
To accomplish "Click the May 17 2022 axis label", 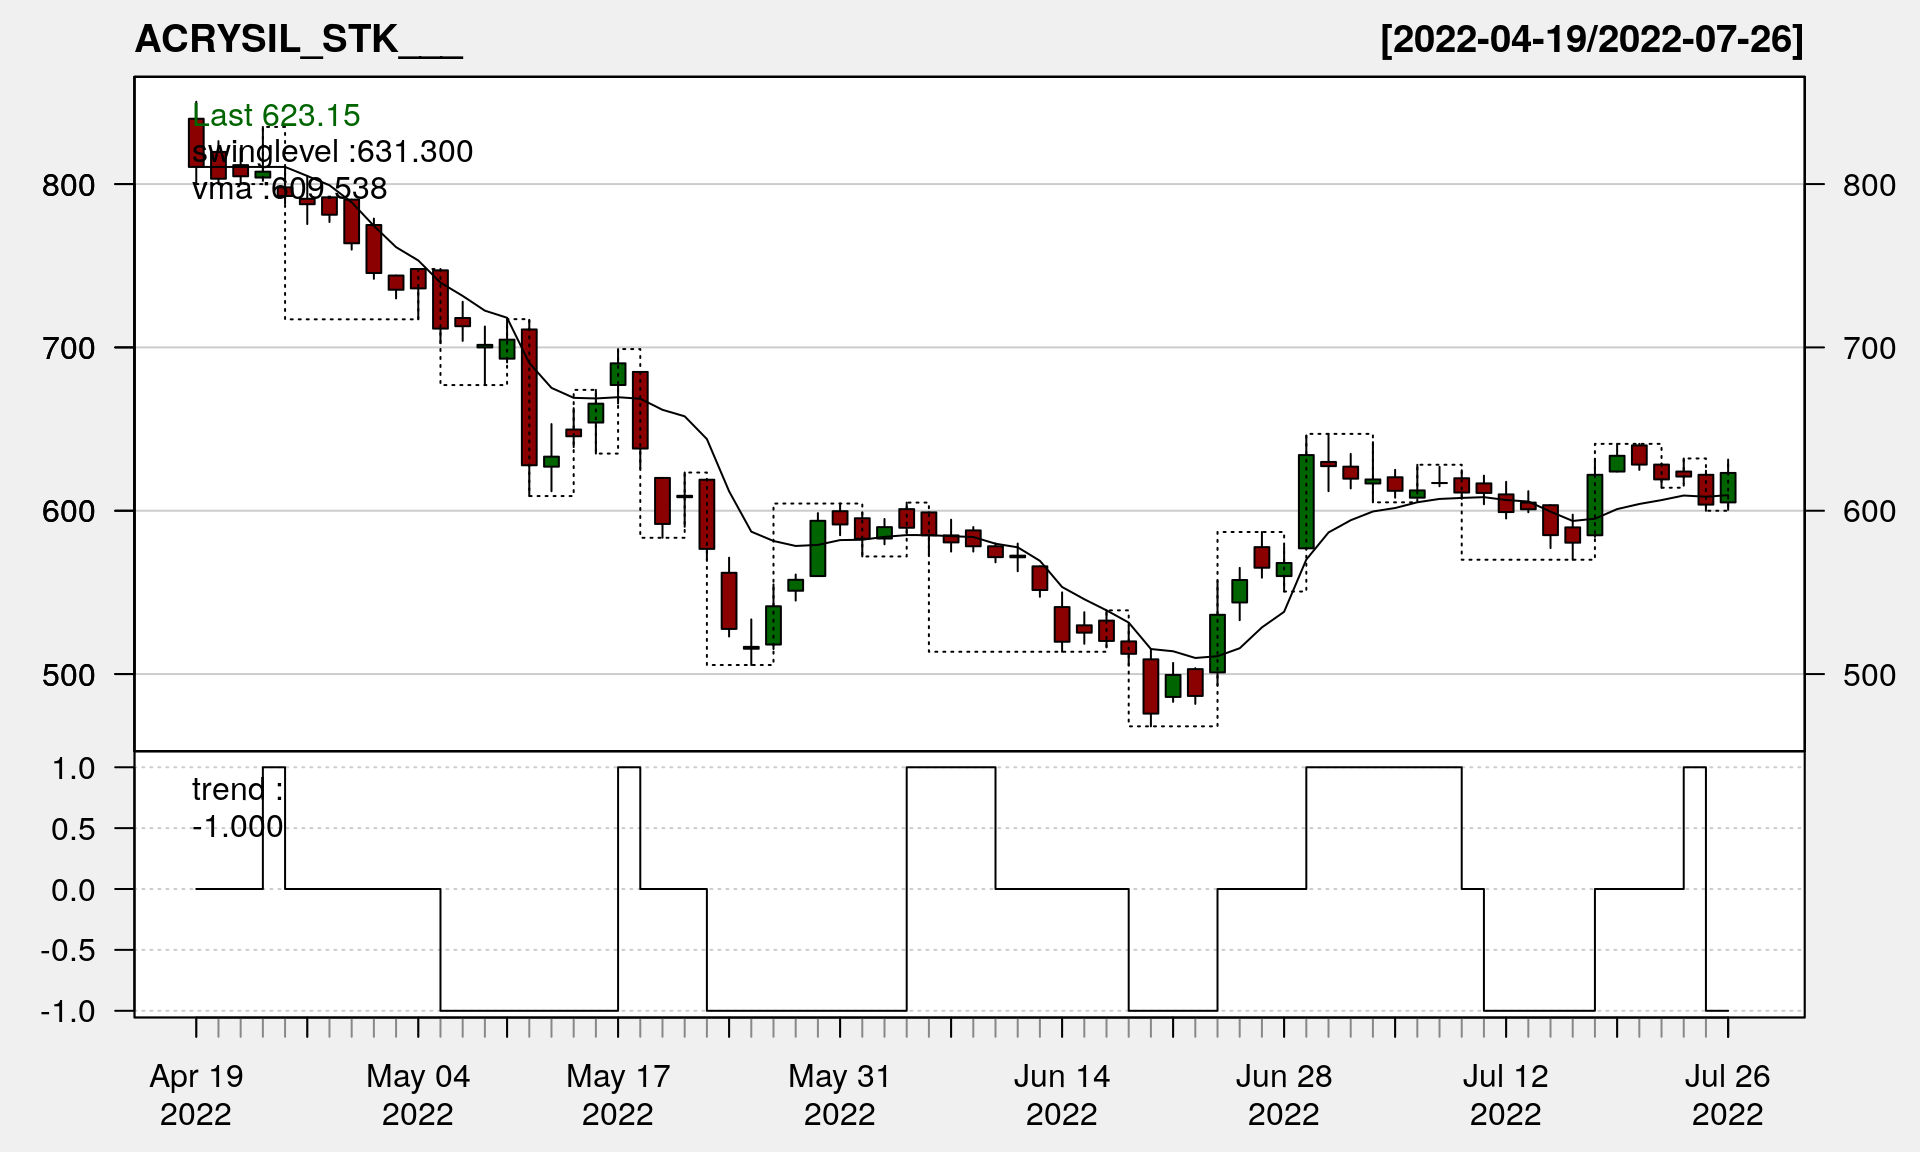I will tap(618, 1094).
